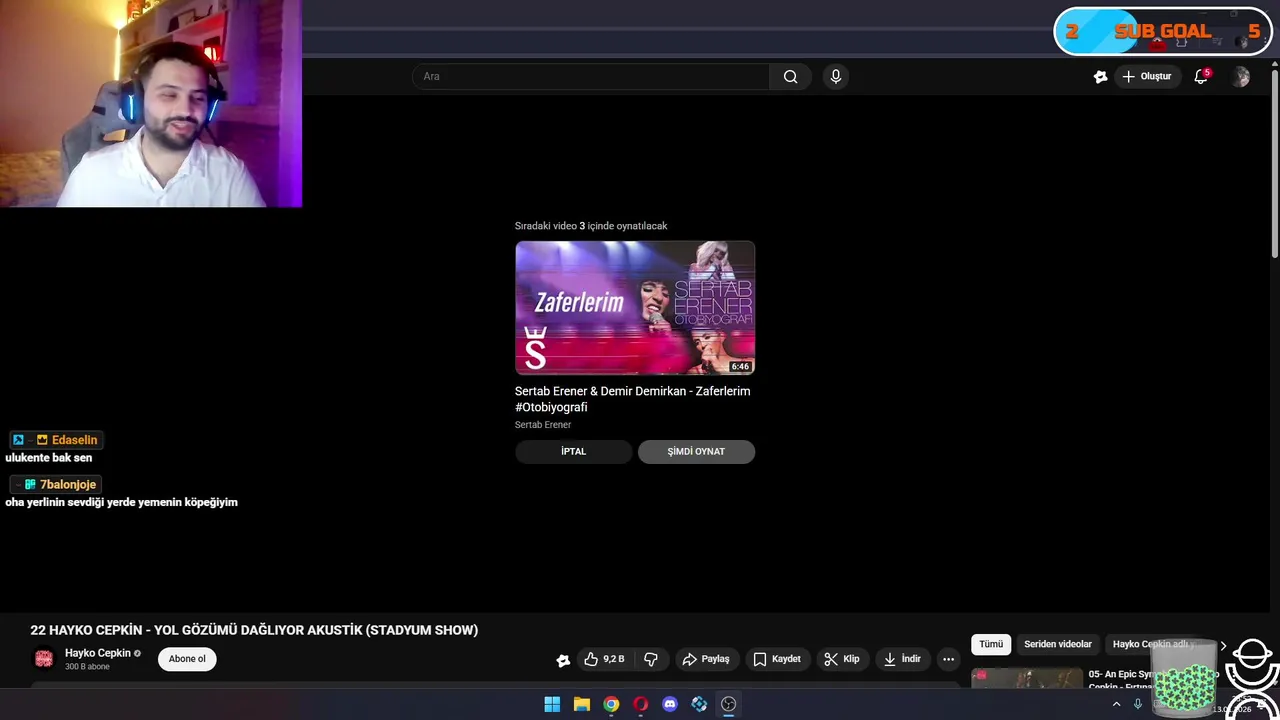Select the Seriden videolar chip
Viewport: 1280px width, 720px height.
click(x=1058, y=644)
